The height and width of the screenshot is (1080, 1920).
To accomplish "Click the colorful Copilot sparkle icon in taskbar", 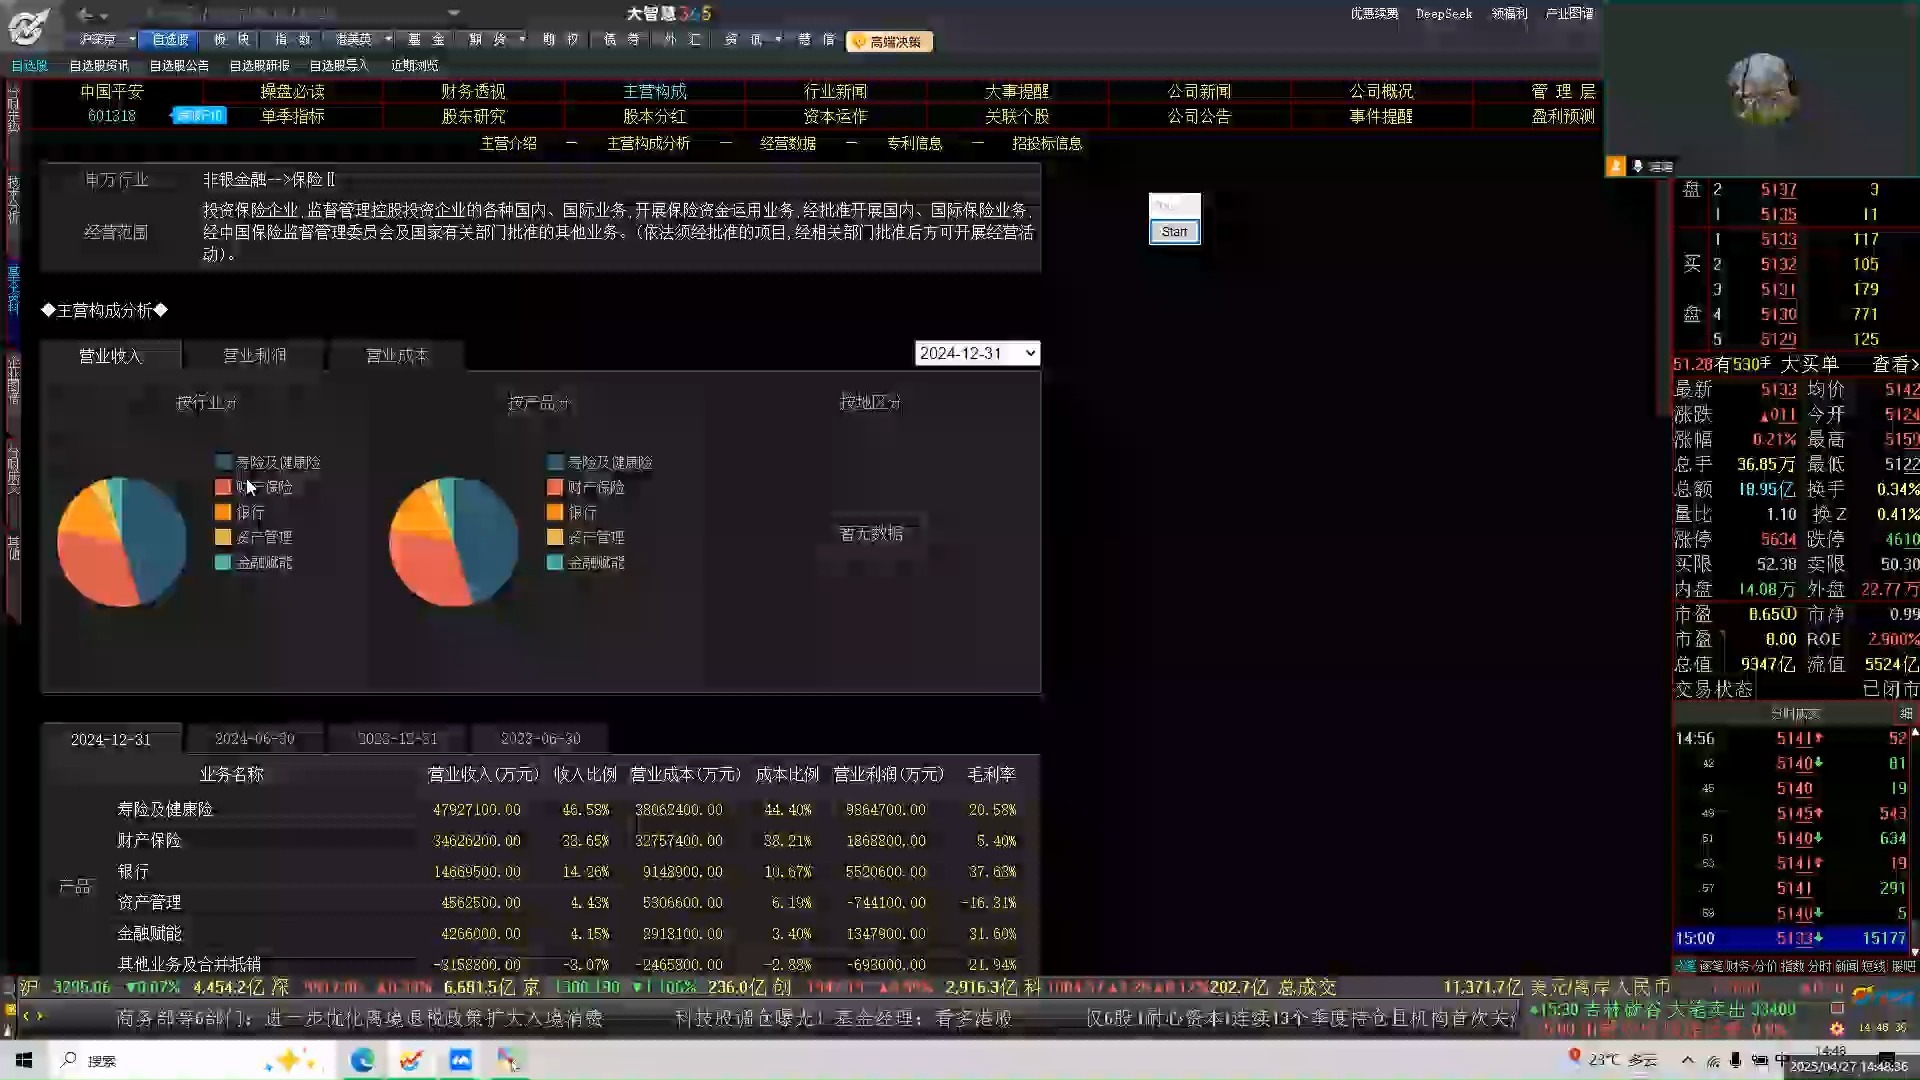I will 290,1060.
